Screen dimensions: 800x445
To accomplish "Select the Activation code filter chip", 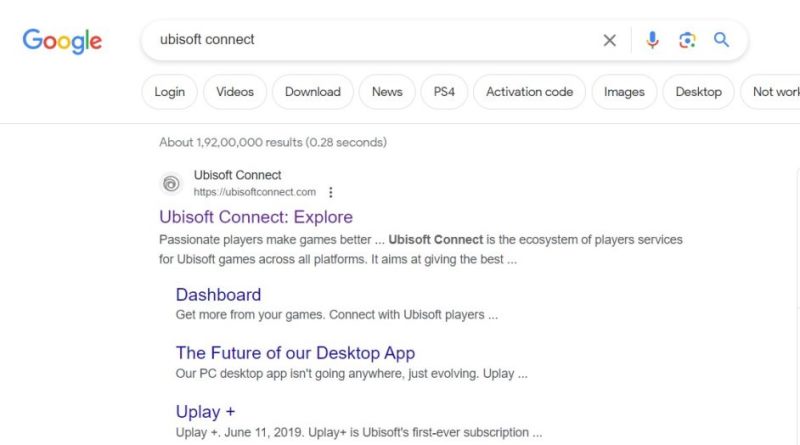I will click(x=530, y=92).
